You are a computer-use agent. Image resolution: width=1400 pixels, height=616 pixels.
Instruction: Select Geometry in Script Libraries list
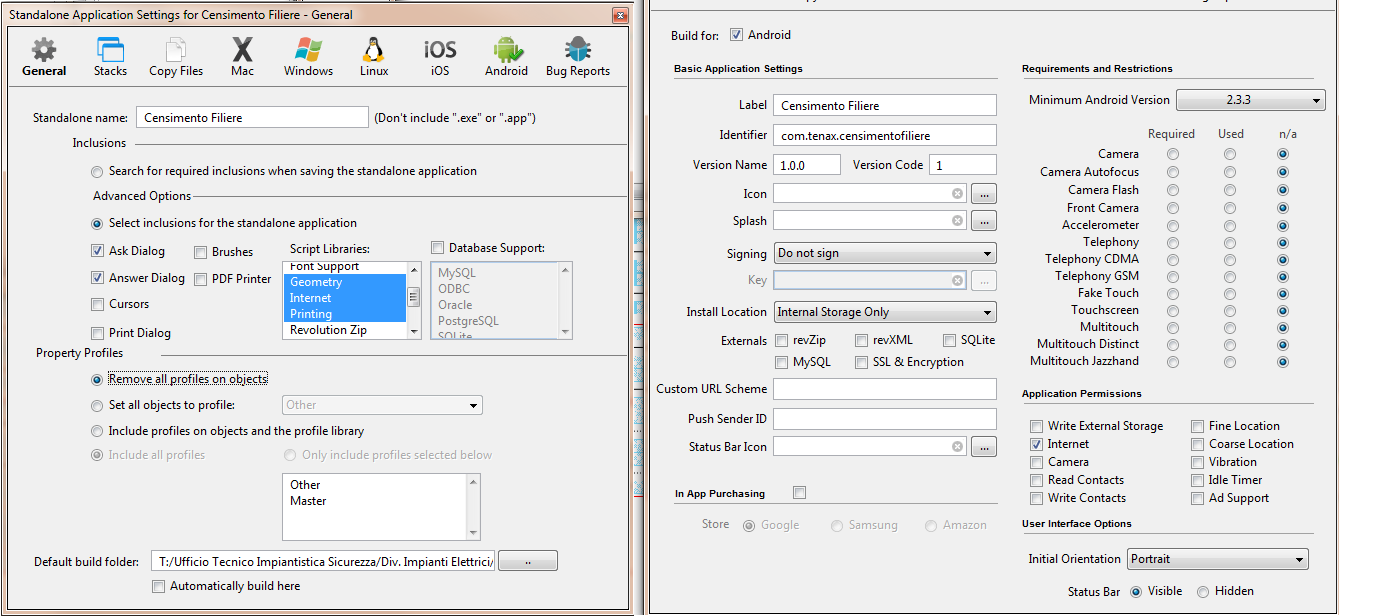[x=345, y=282]
